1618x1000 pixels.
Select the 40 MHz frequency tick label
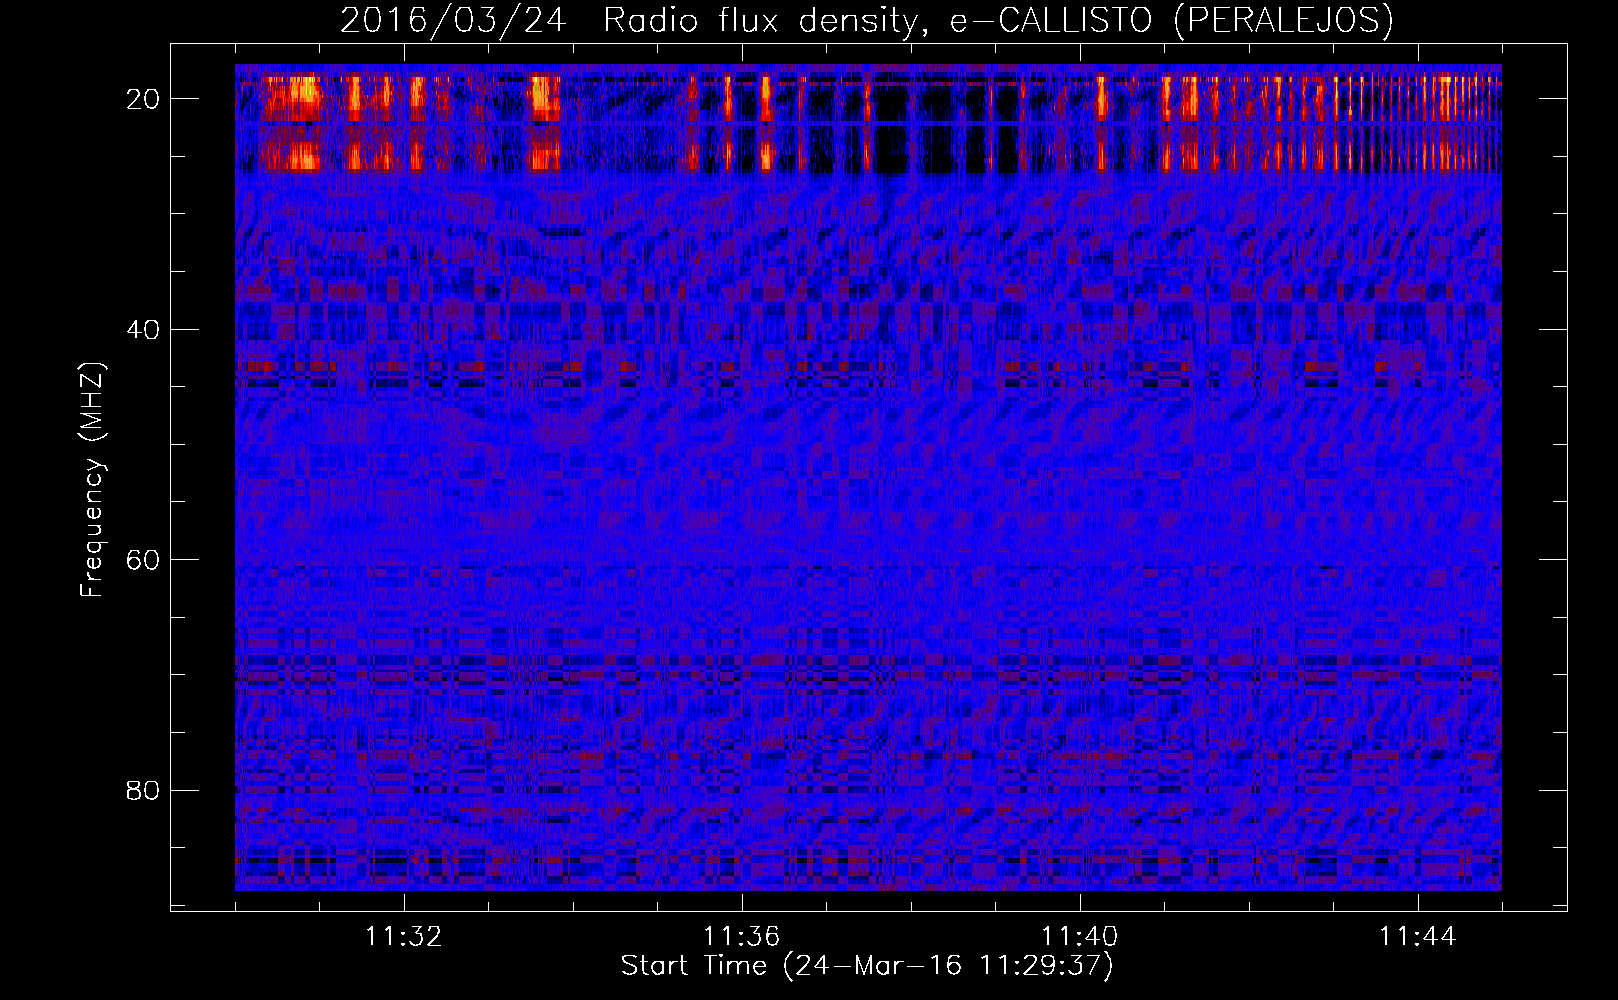click(x=144, y=330)
